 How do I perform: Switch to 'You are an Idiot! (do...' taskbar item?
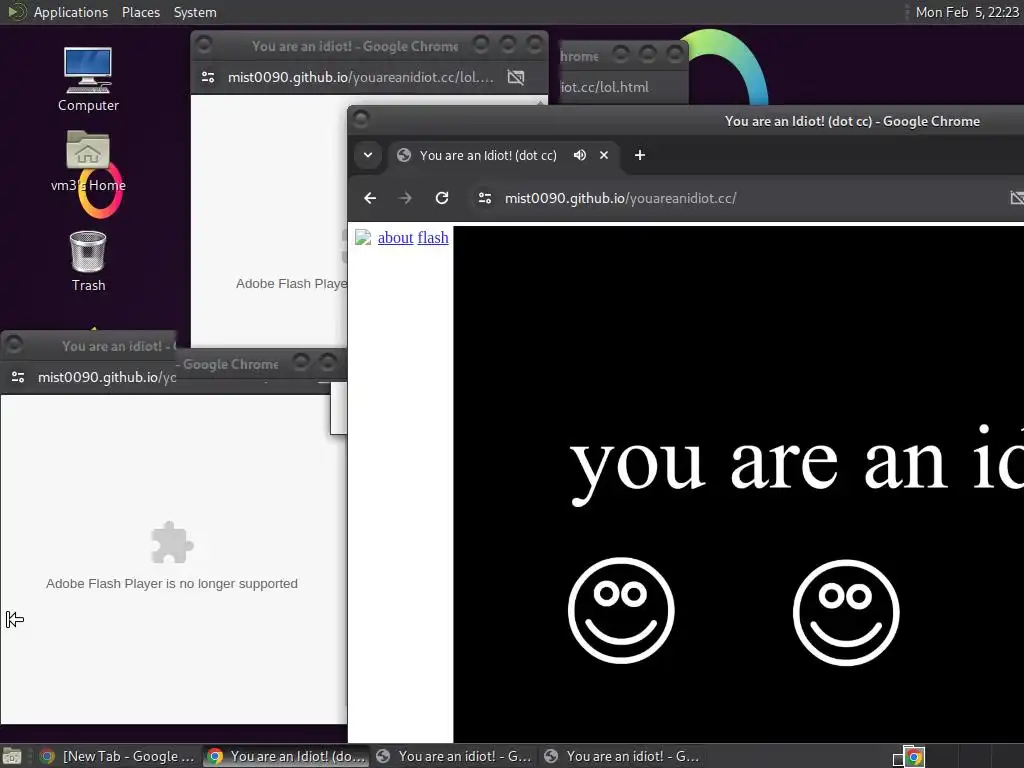286,756
